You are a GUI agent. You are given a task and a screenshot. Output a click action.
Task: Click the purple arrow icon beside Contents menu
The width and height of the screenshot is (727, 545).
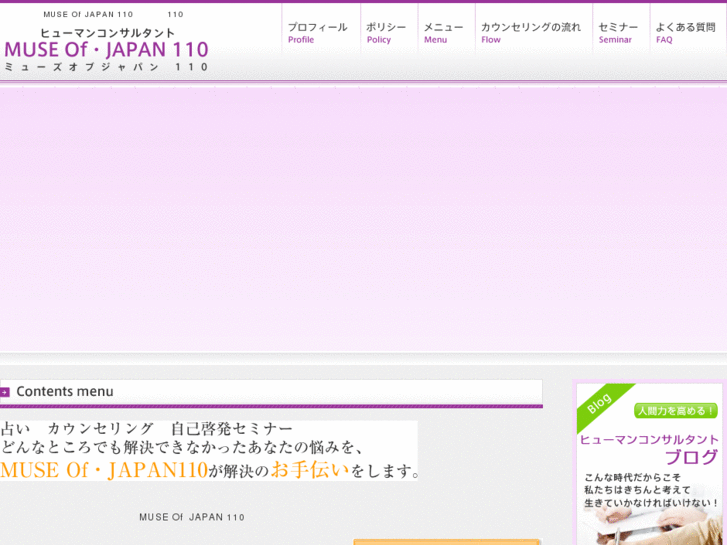tap(5, 392)
